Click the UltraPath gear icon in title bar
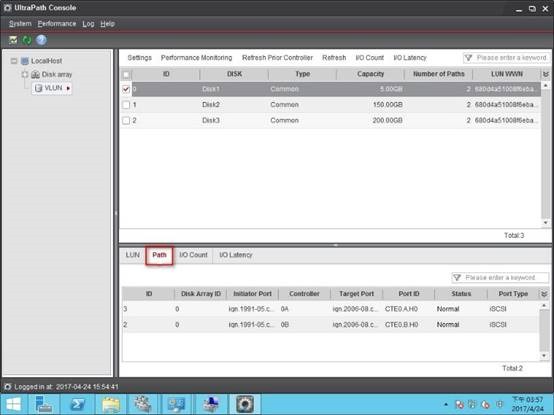The height and width of the screenshot is (415, 554). click(7, 8)
